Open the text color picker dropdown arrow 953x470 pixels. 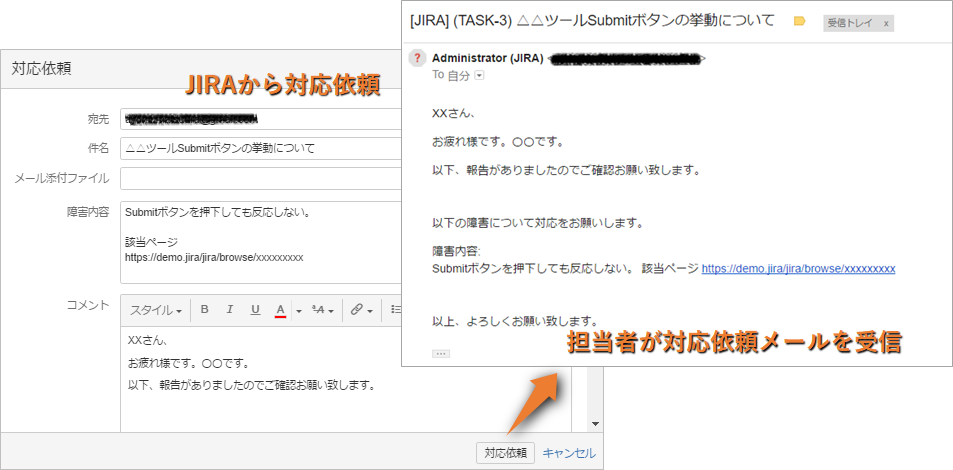[299, 311]
